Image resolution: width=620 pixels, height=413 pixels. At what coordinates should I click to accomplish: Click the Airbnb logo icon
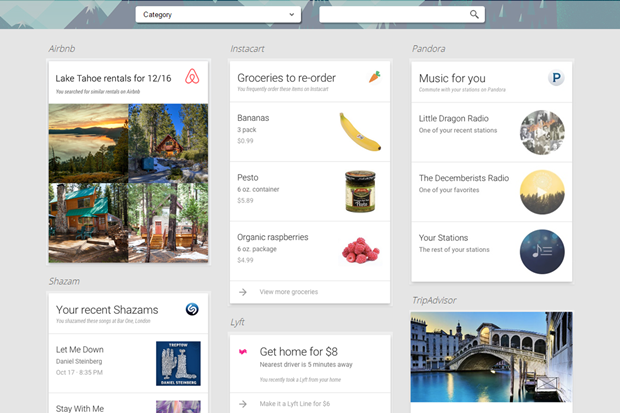(x=192, y=76)
